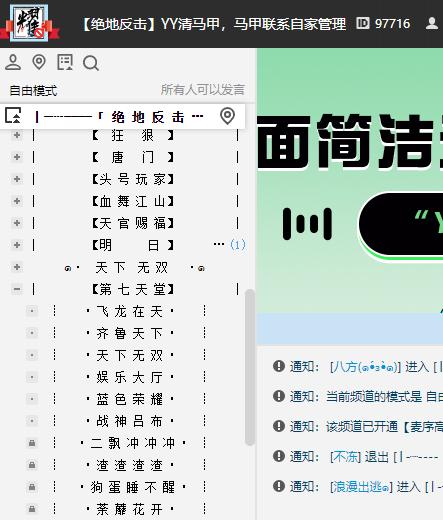Collapse the 第七天堂 channel
The height and width of the screenshot is (520, 443).
tap(17, 289)
